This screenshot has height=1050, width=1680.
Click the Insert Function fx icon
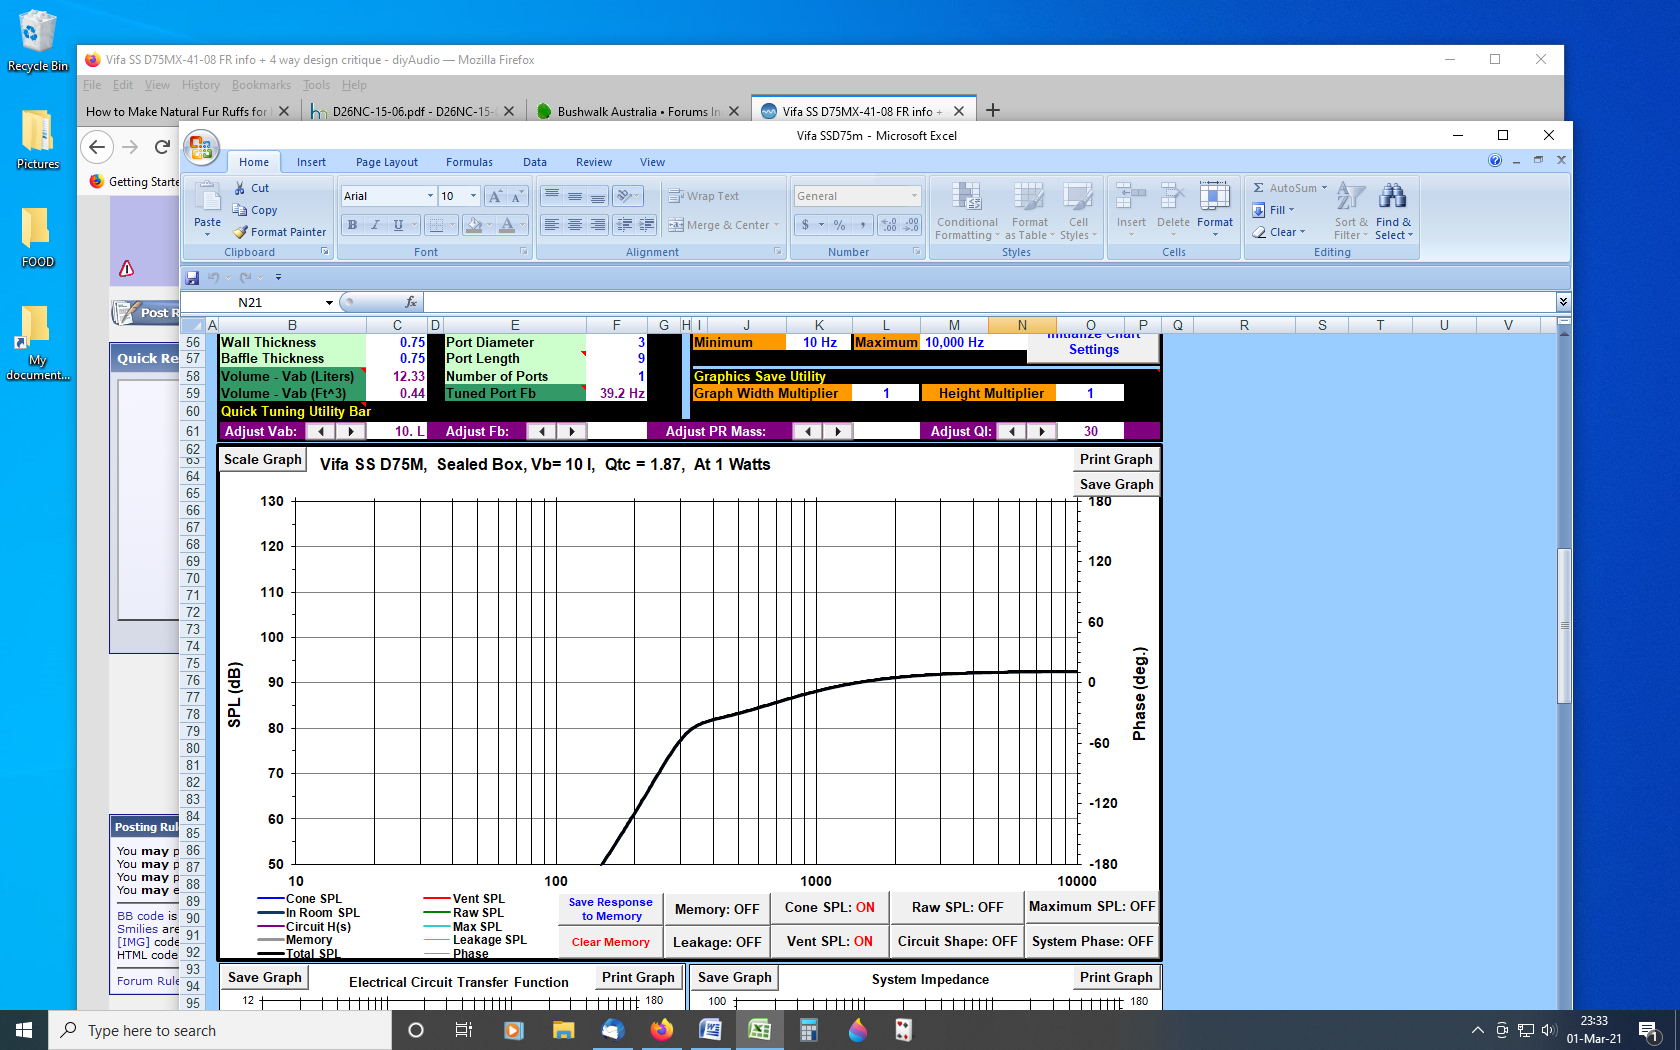[410, 302]
